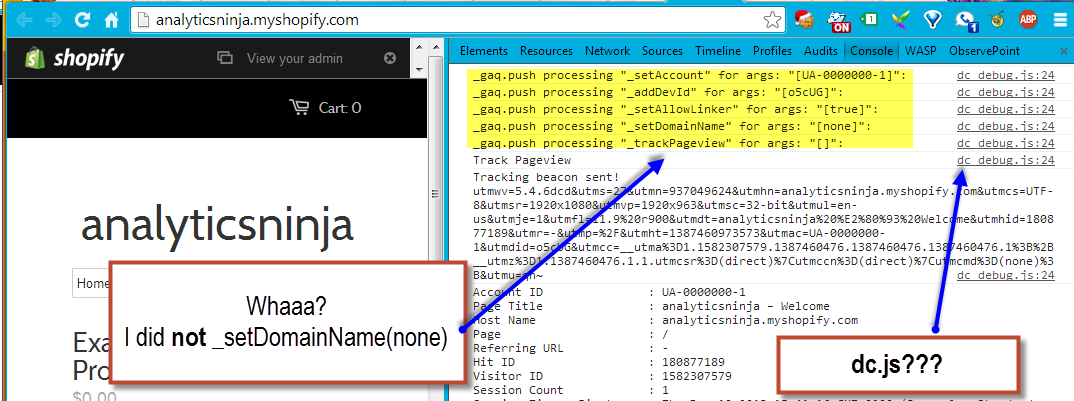Open the WASP tab in DevTools
Viewport: 1074px width, 401px height.
921,51
